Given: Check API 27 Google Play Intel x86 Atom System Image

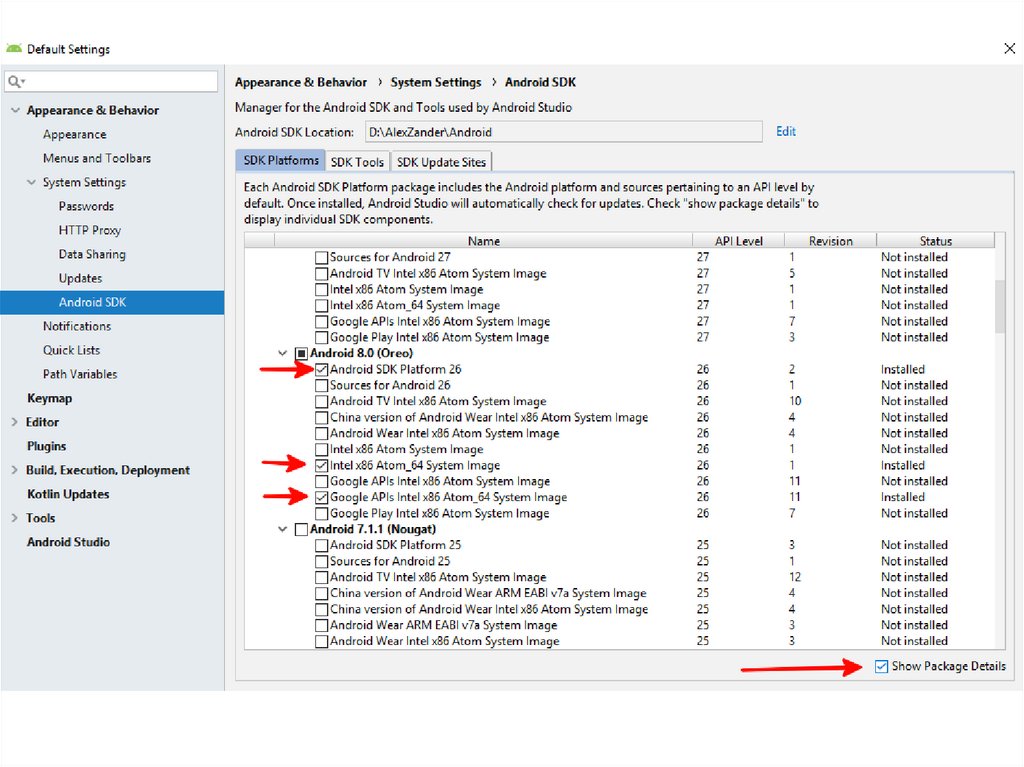Looking at the screenshot, I should tap(321, 338).
